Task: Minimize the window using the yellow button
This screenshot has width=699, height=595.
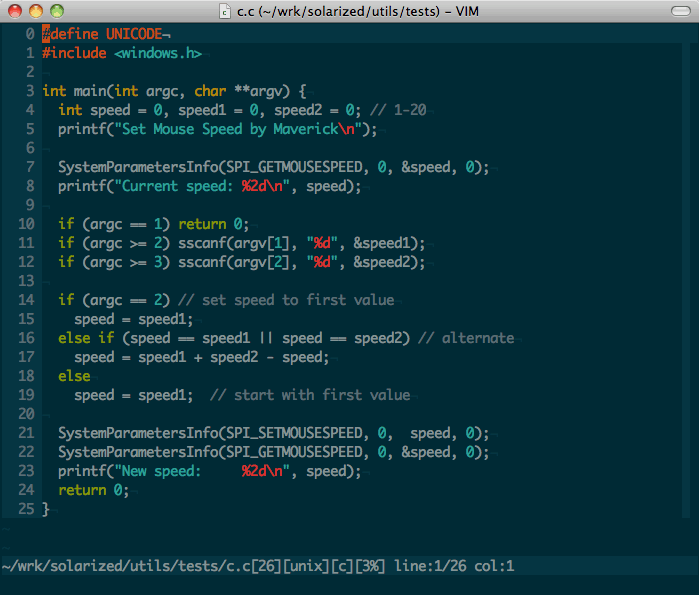Action: pos(36,11)
